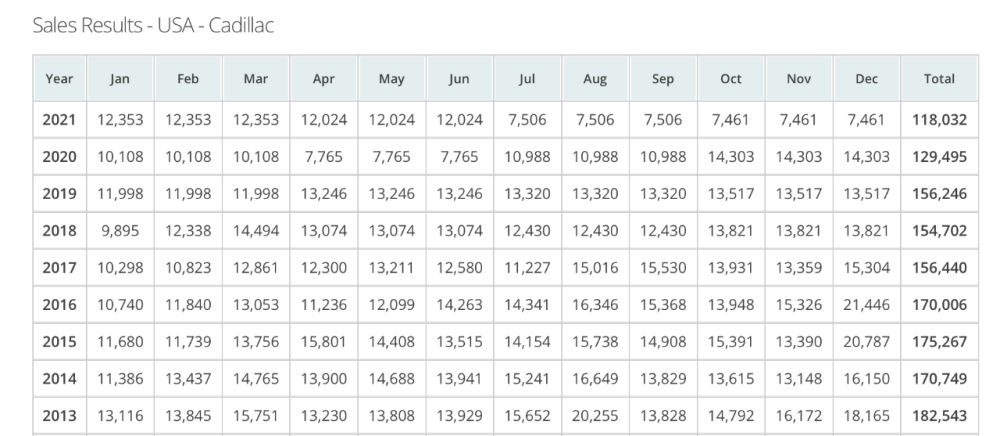Select the 2013 year row label
Viewport: 1000px width, 436px height.
pyautogui.click(x=61, y=413)
